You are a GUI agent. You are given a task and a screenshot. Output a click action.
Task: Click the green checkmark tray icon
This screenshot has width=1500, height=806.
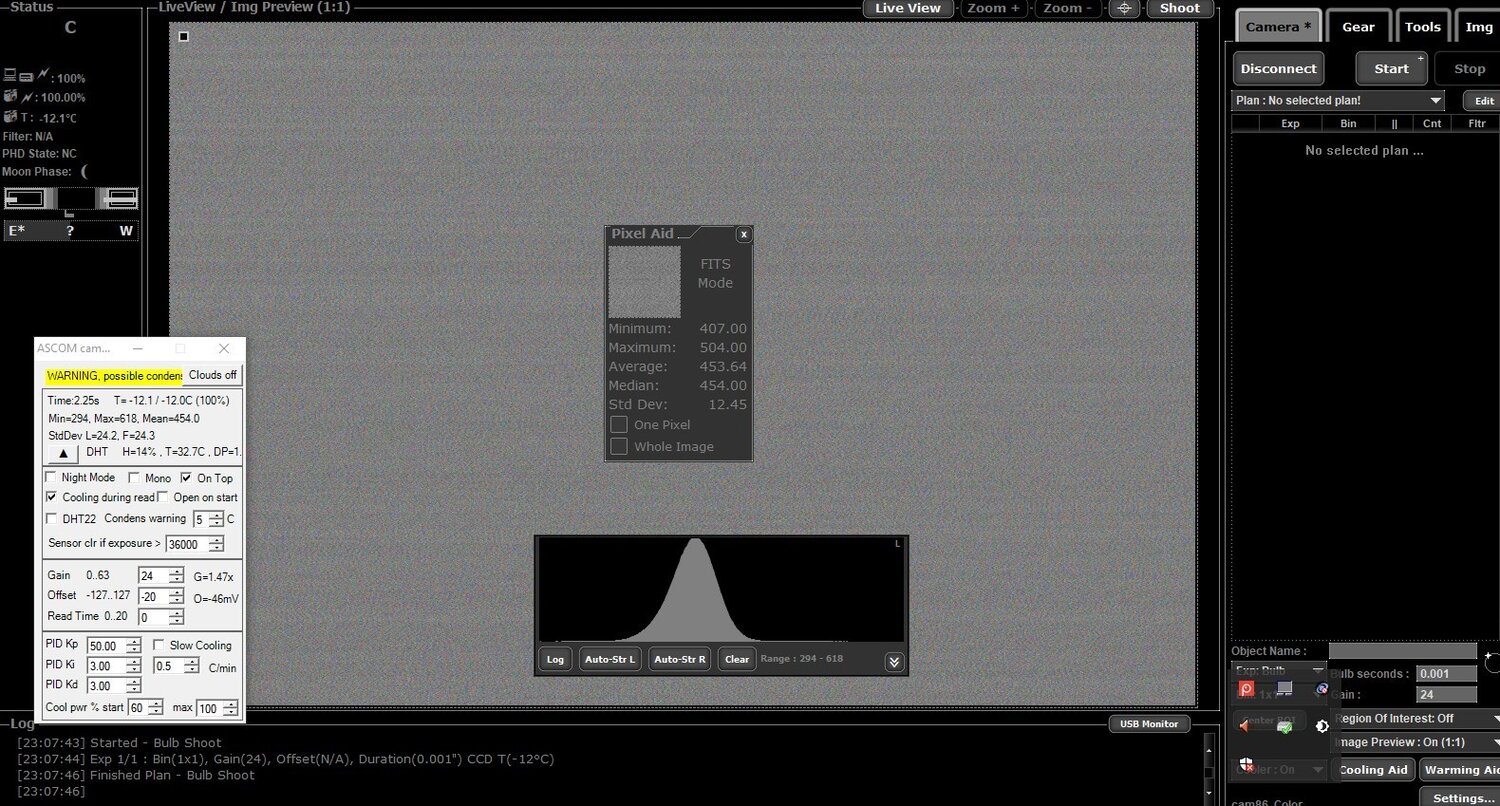point(1285,727)
